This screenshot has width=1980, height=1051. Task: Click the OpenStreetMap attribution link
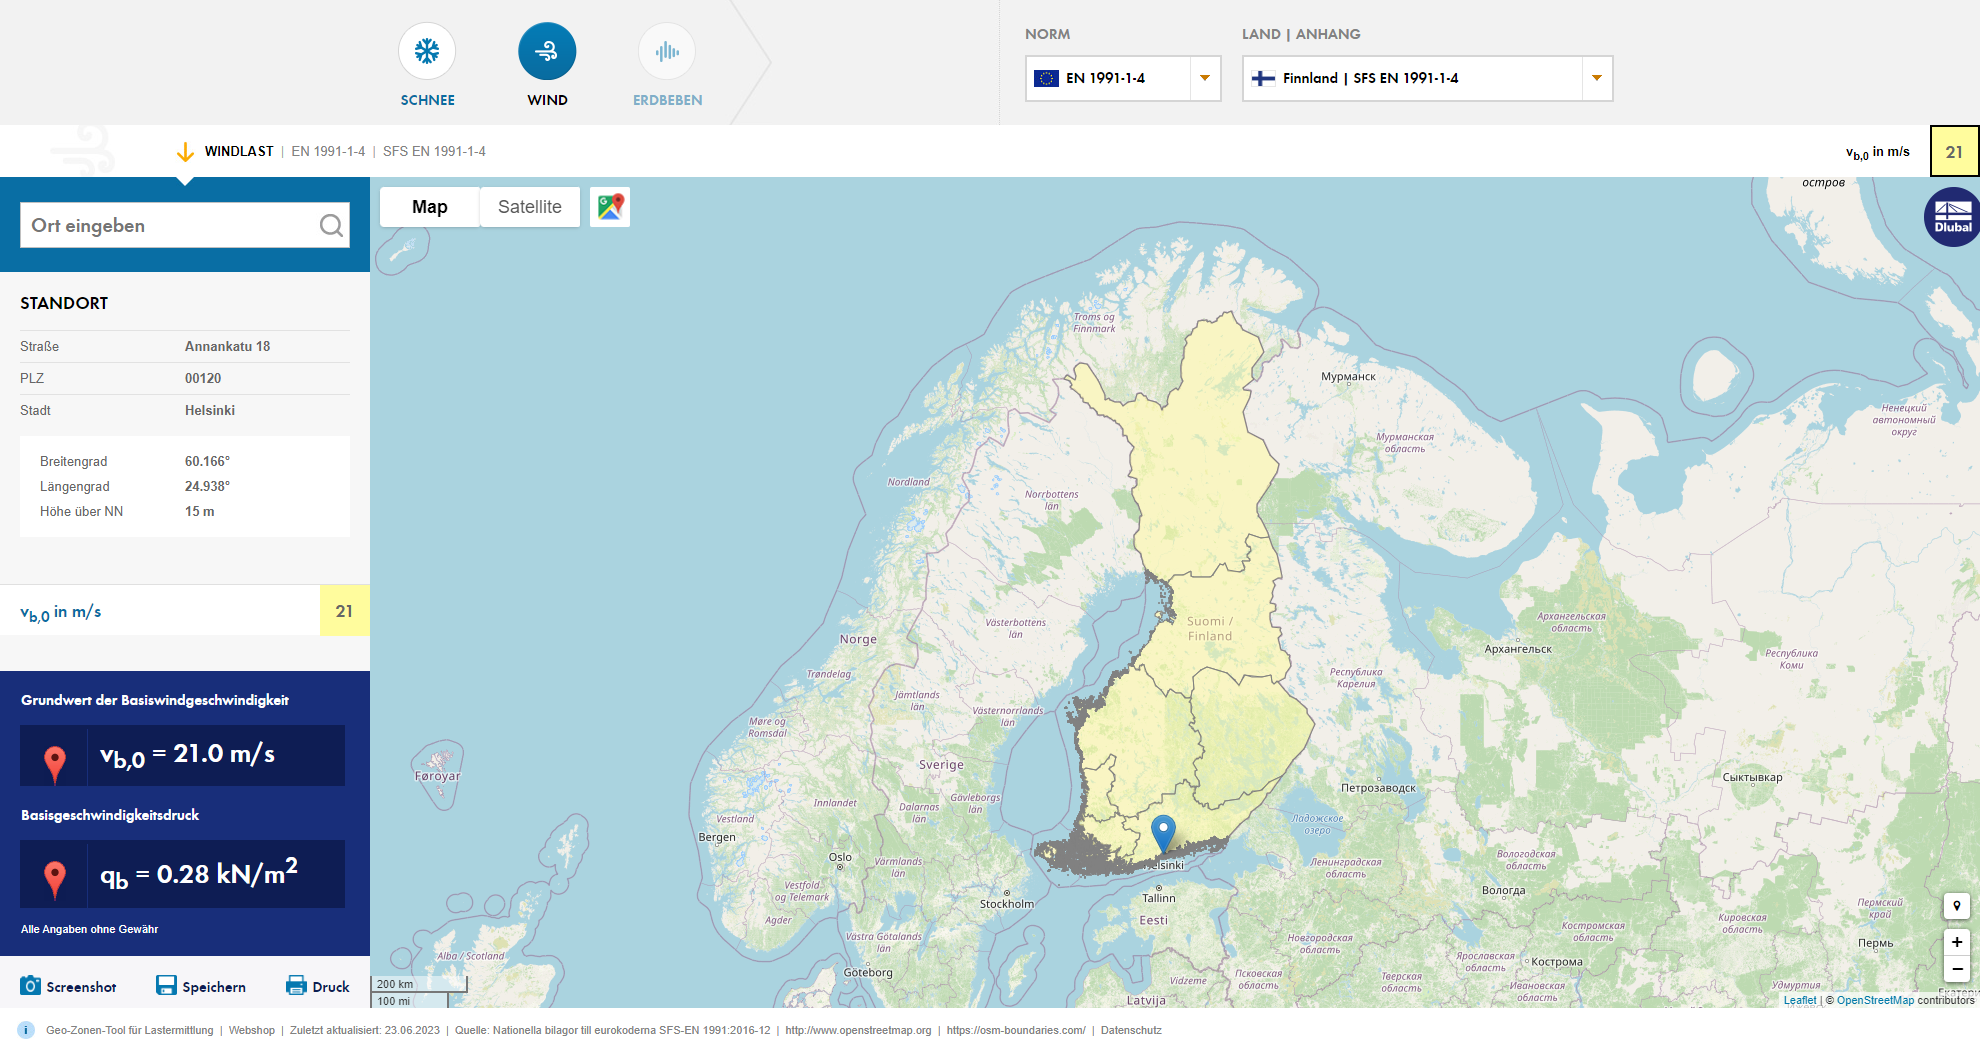tap(1873, 1000)
